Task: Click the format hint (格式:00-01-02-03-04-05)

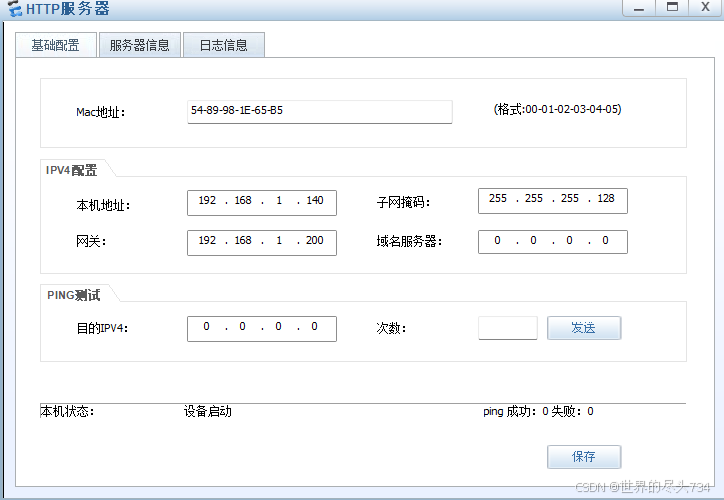Action: coord(557,109)
